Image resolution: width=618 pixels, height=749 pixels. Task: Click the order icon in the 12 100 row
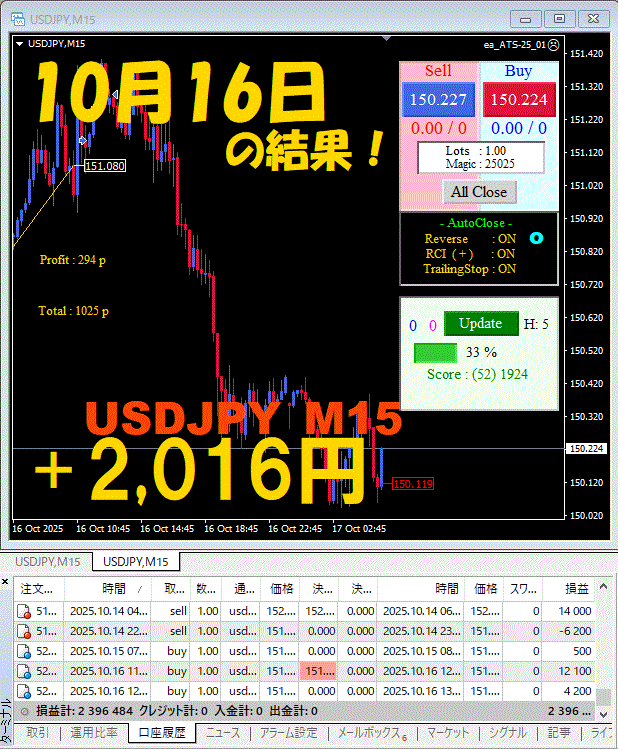pyautogui.click(x=24, y=672)
